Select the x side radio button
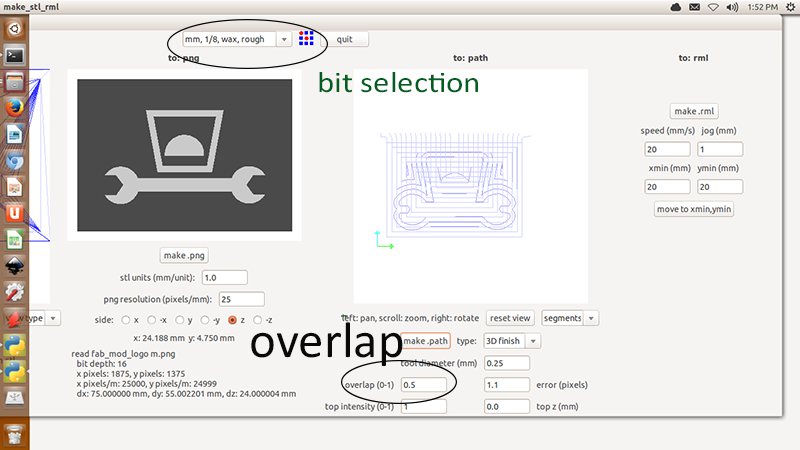800x450 pixels. (x=126, y=320)
